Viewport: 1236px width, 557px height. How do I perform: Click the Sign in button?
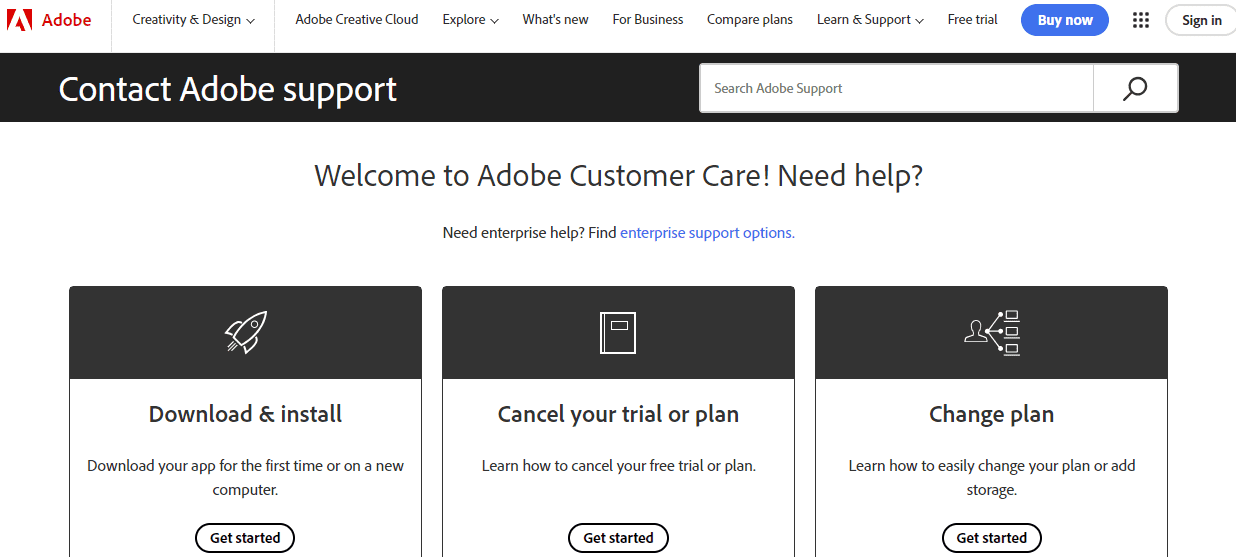pyautogui.click(x=1201, y=20)
